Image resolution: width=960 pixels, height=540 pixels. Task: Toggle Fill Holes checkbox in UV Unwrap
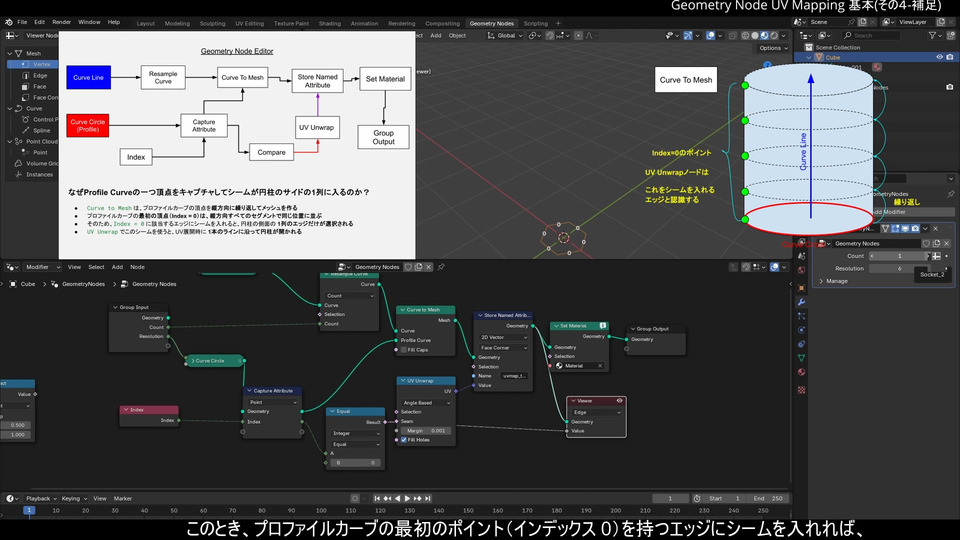[x=404, y=440]
